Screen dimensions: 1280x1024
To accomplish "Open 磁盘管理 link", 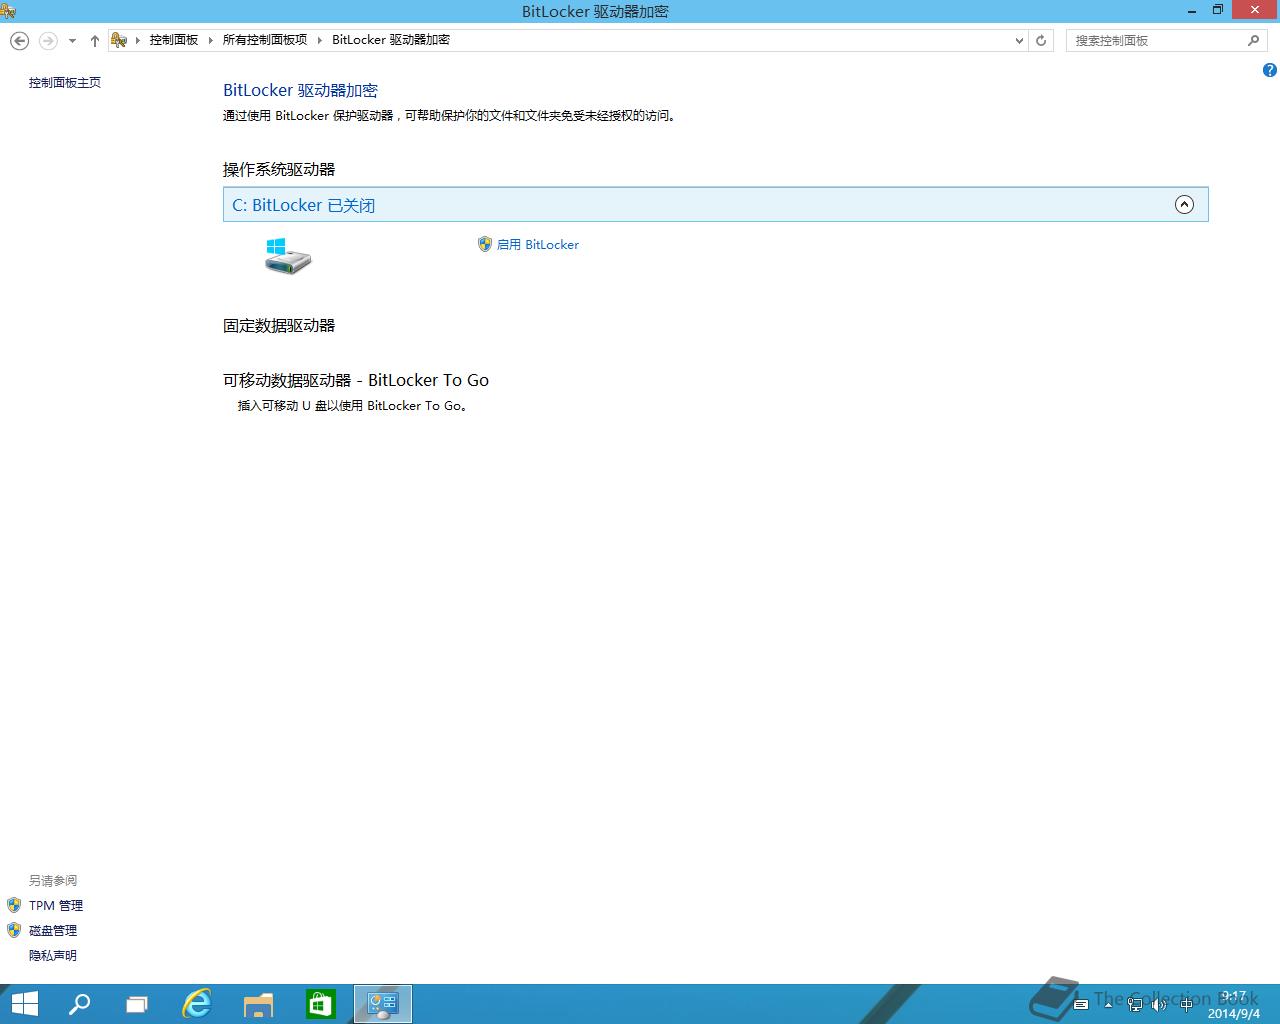I will 53,931.
